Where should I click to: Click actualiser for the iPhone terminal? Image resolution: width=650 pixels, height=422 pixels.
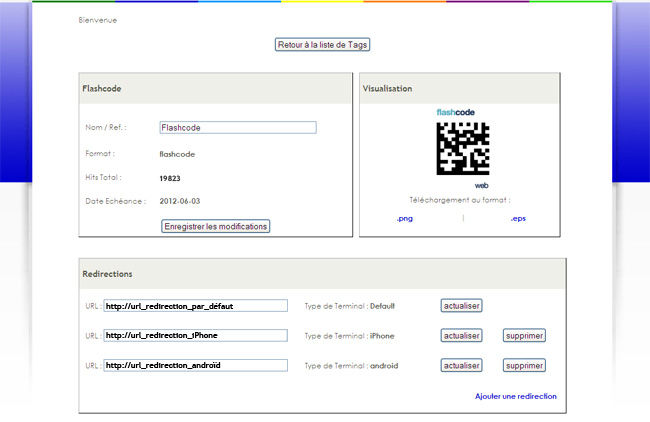click(x=461, y=336)
